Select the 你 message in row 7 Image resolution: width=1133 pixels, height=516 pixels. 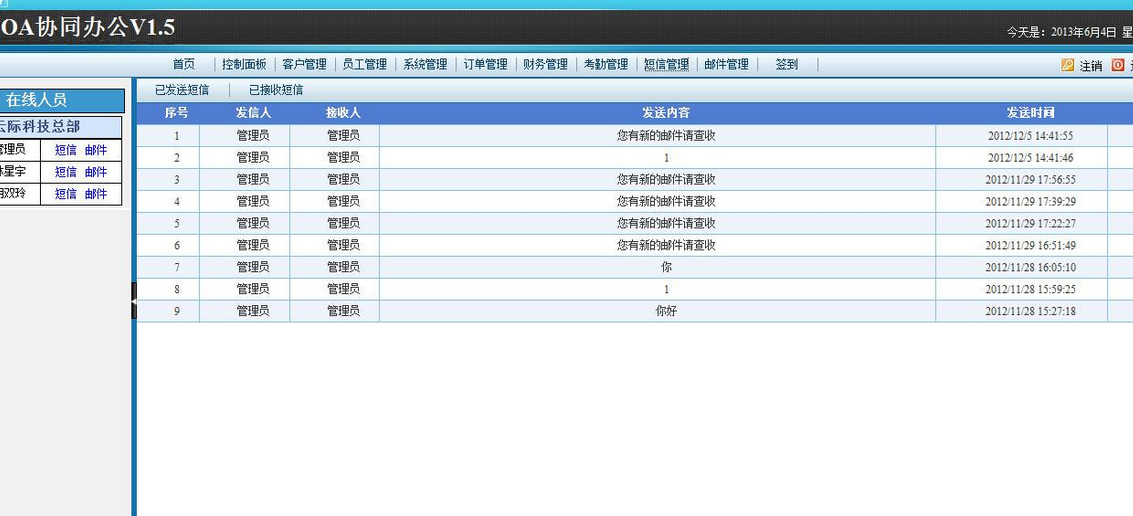coord(666,267)
